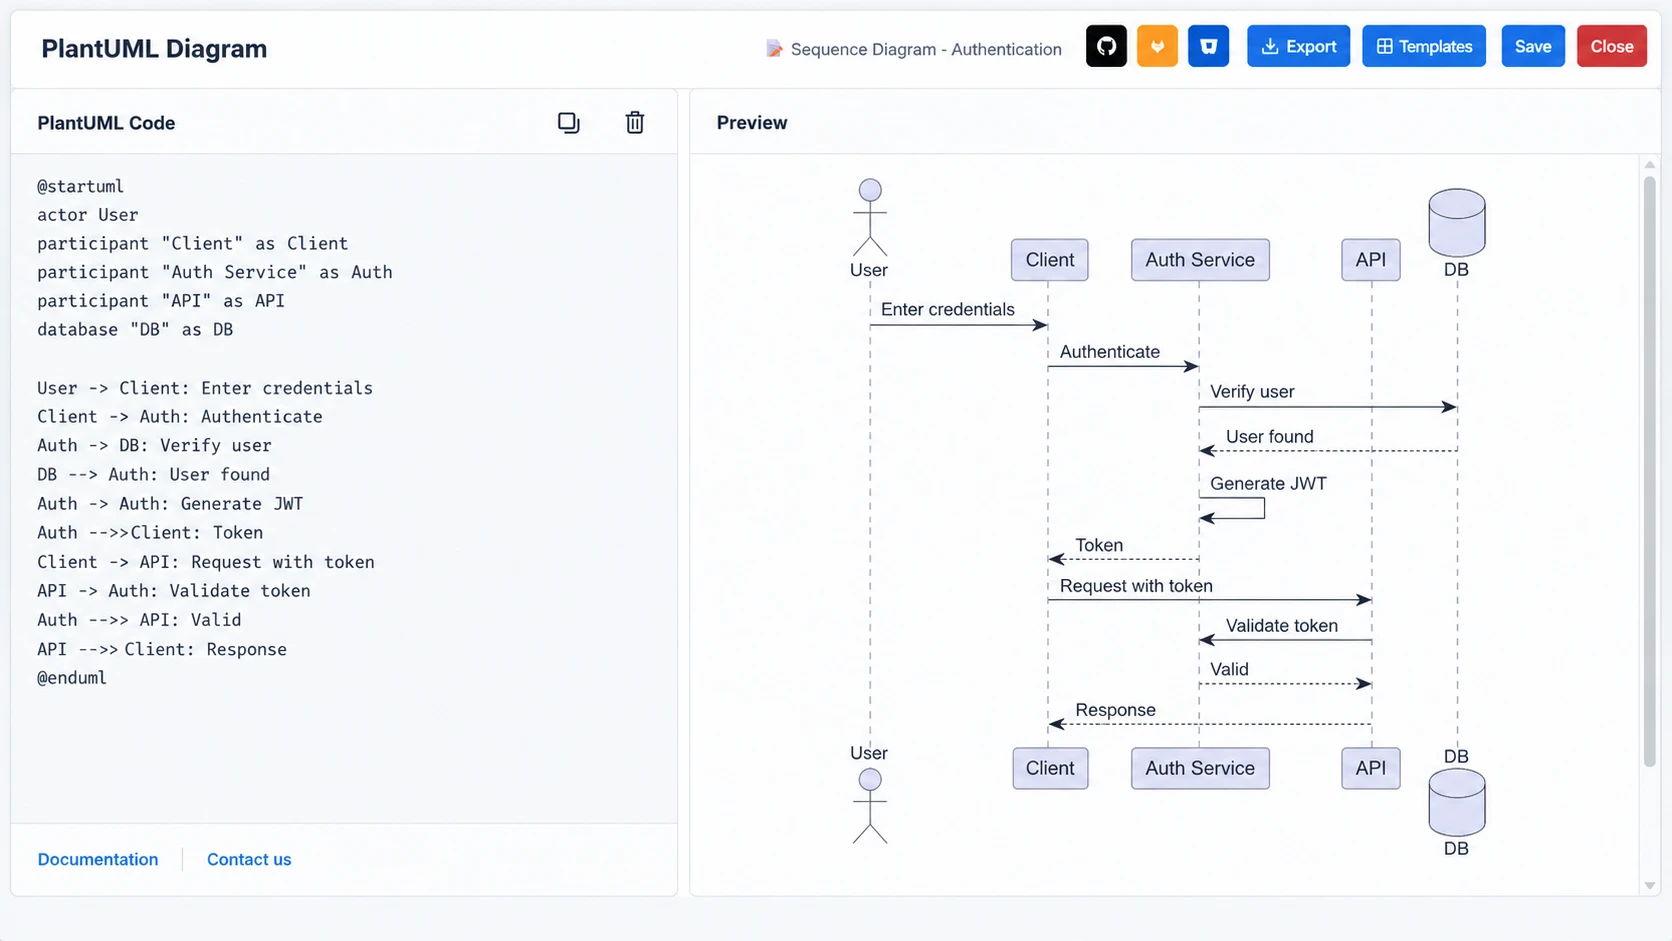This screenshot has width=1672, height=941.
Task: Click the top Auth Service participant box
Action: [x=1200, y=260]
